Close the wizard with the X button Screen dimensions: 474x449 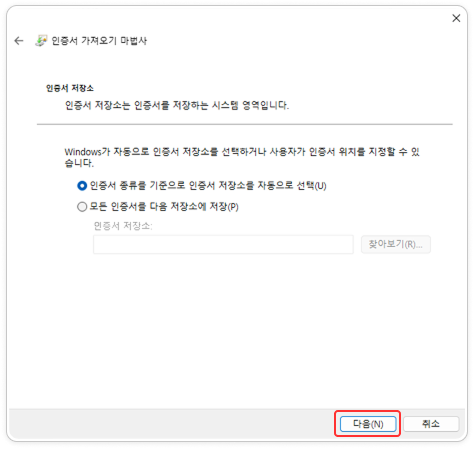[456, 18]
